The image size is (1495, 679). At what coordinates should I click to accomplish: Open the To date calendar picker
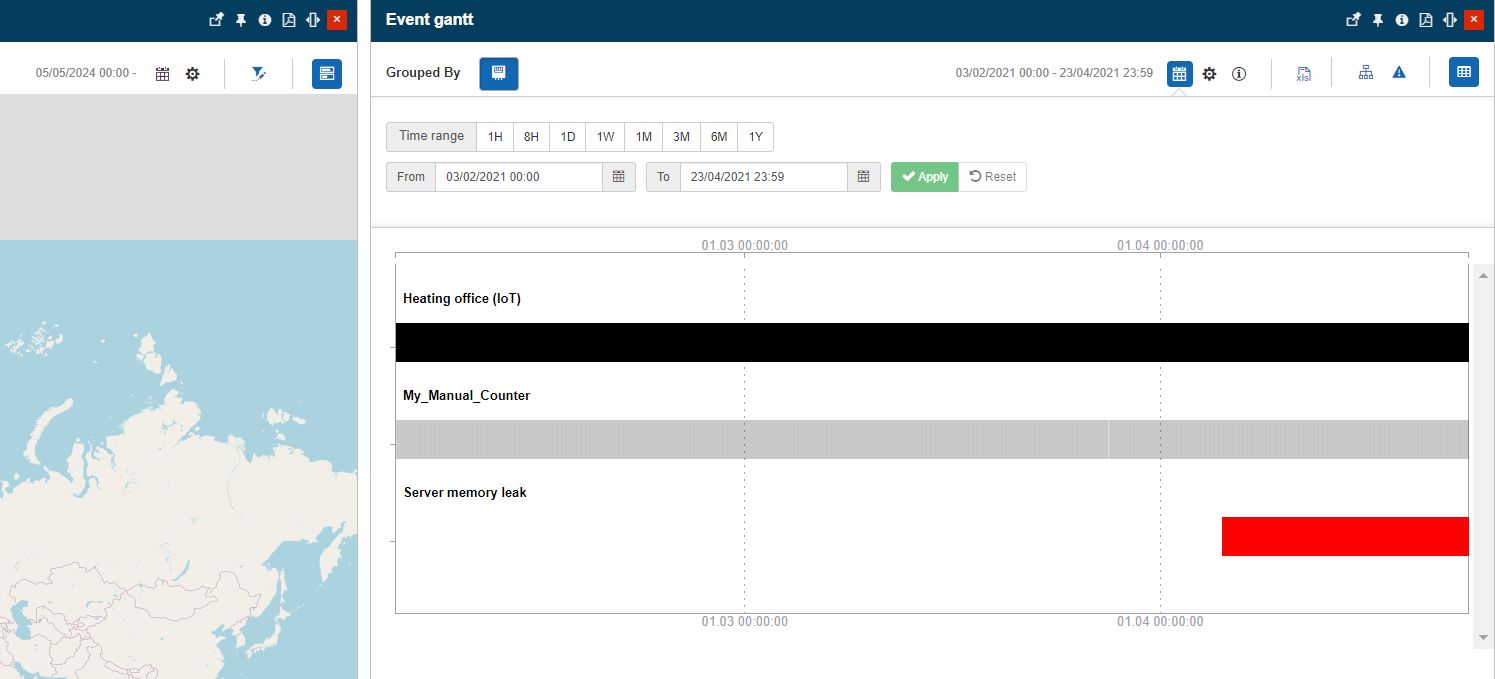[863, 176]
